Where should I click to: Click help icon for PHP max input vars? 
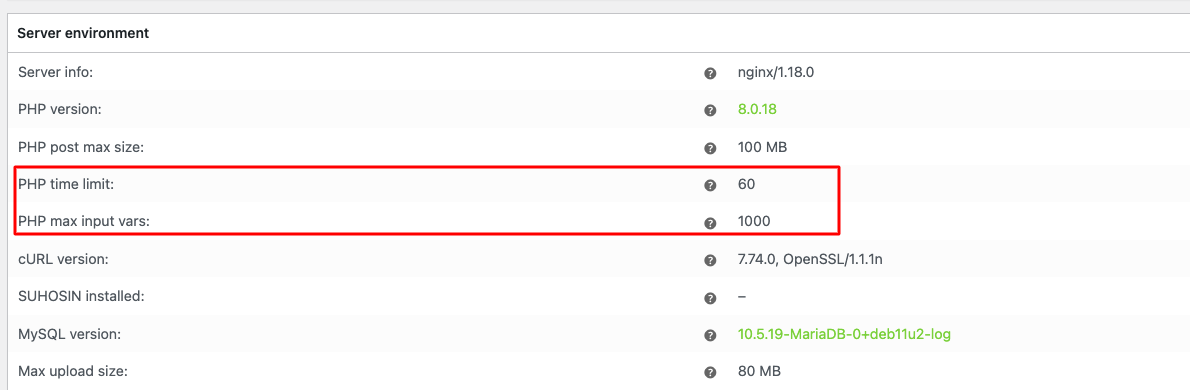pos(710,223)
